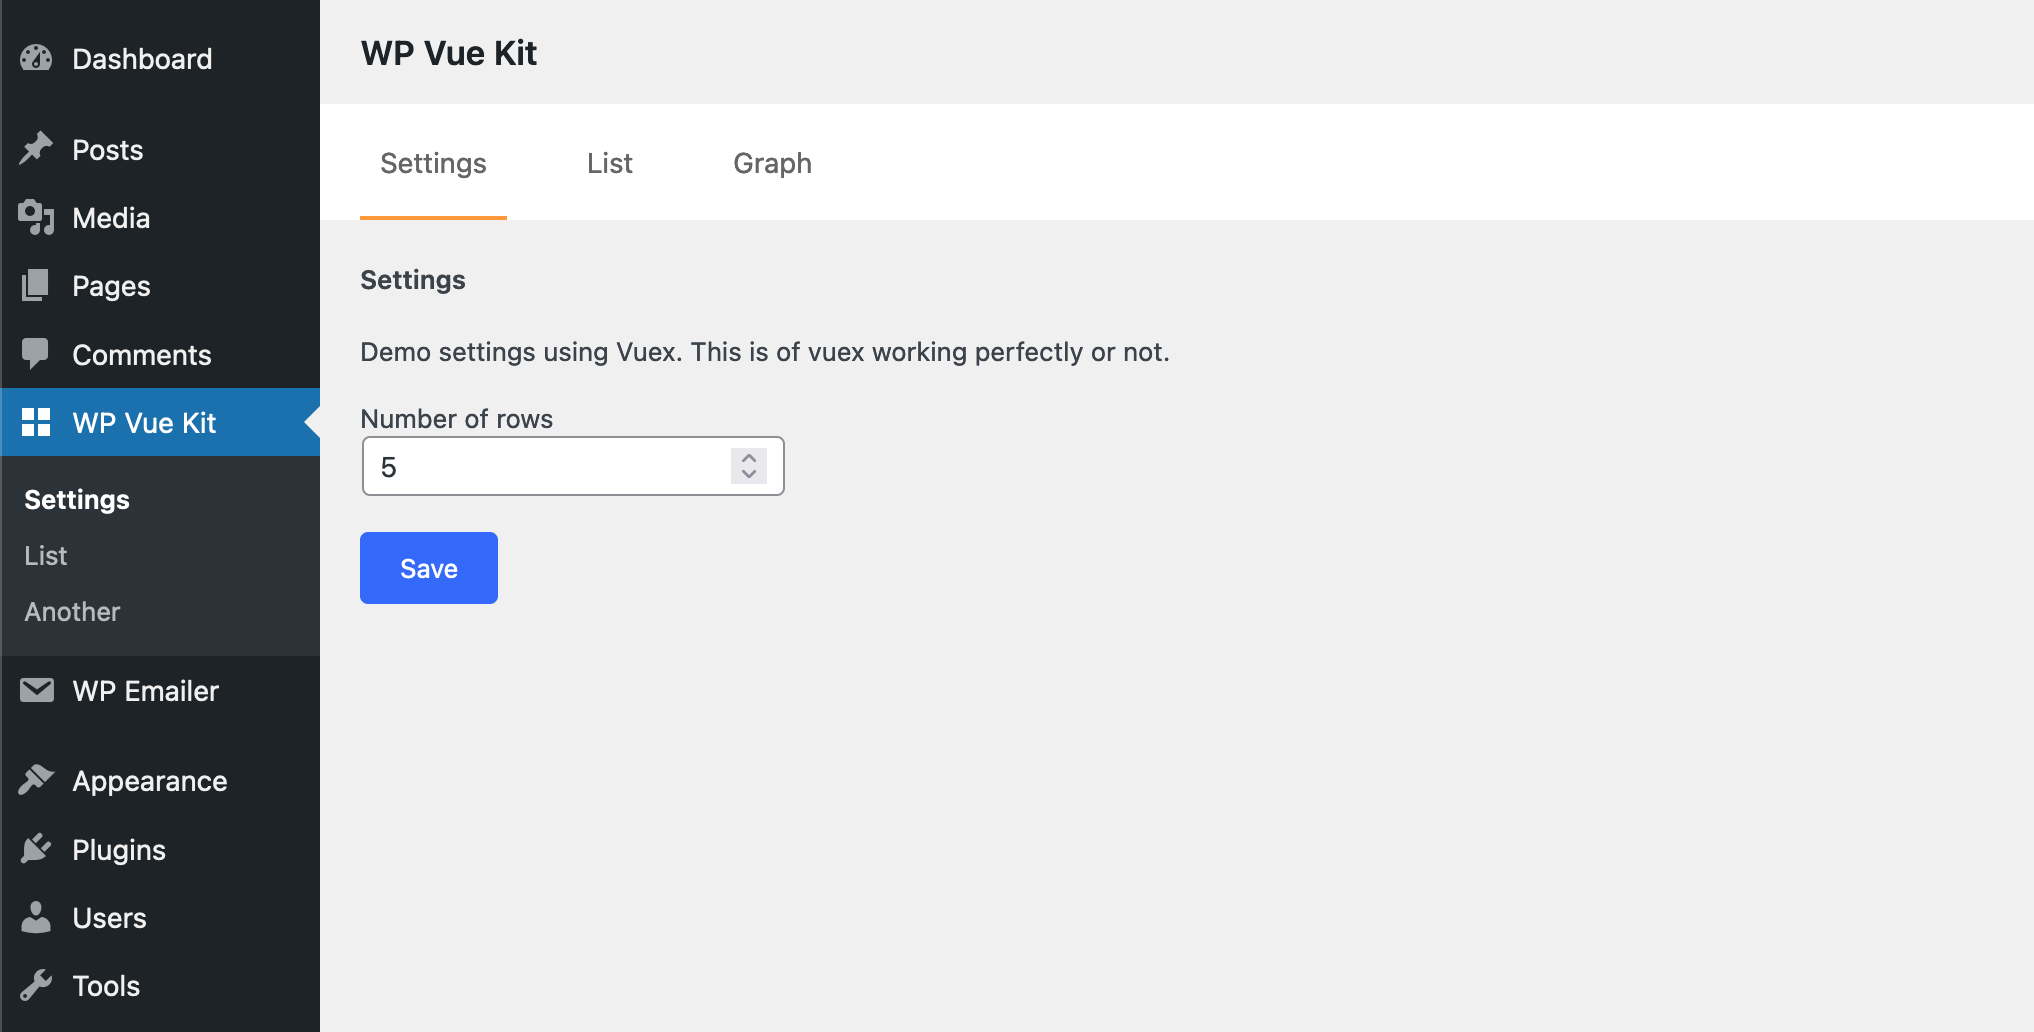Open the Comments menu
The image size is (2034, 1032).
pos(160,354)
